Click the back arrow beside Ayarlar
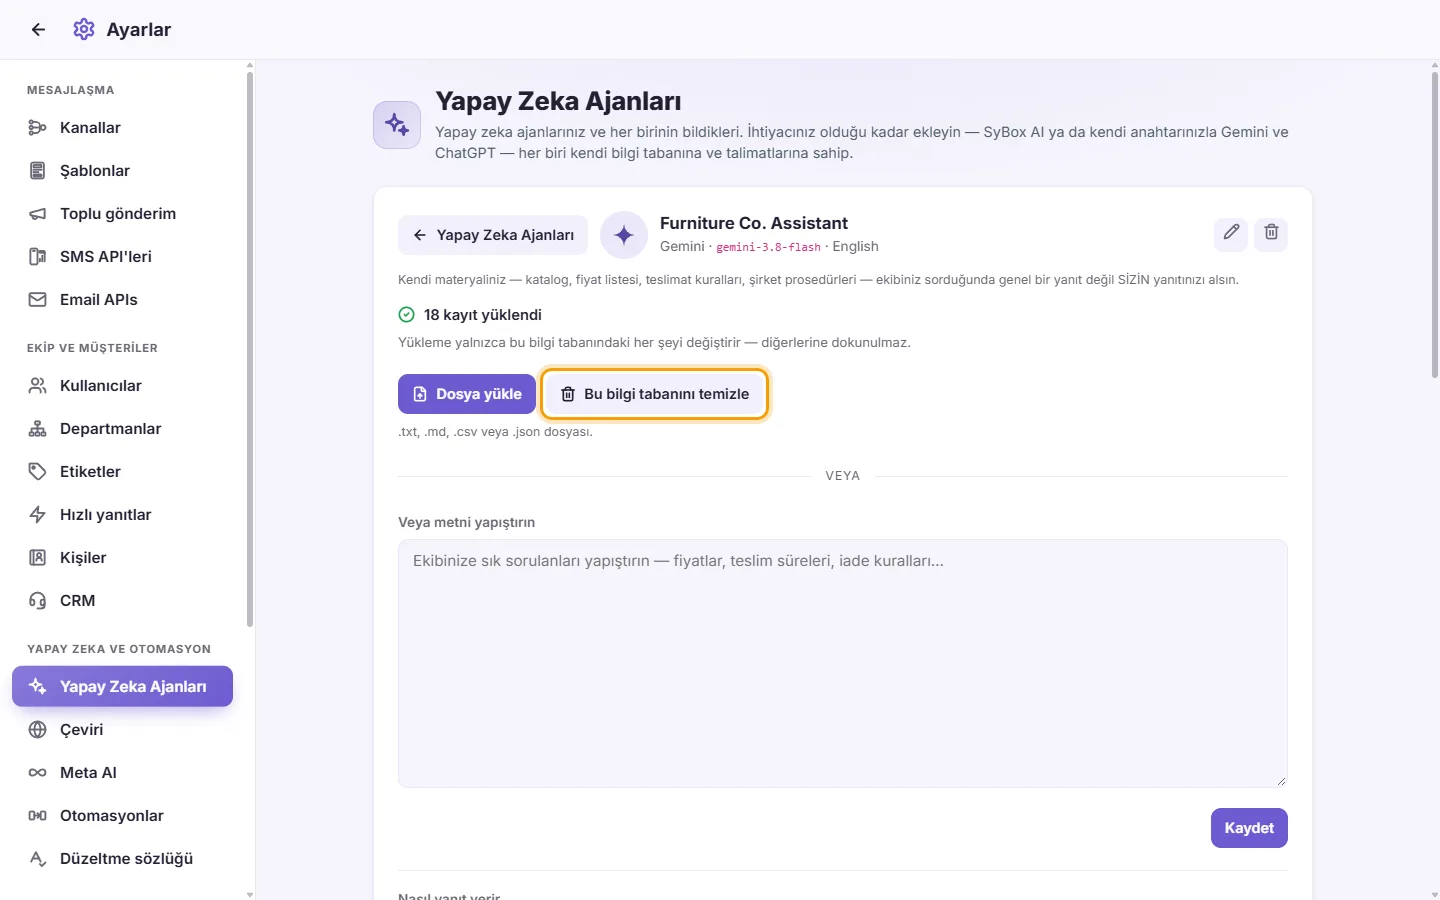 pos(38,29)
